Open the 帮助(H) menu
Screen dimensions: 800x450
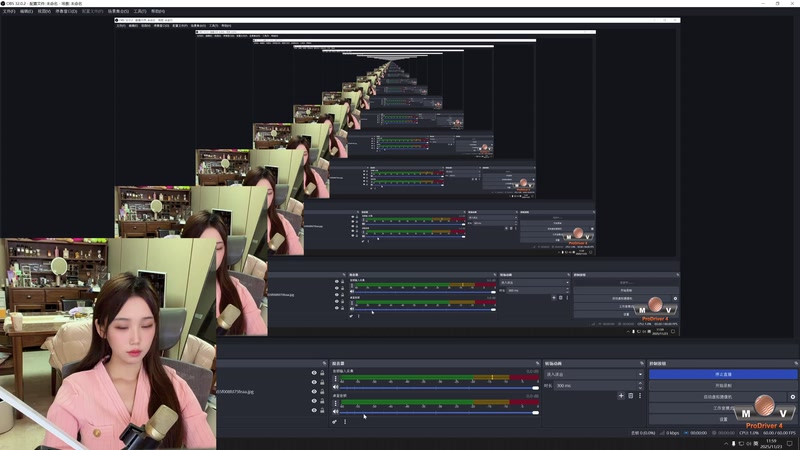[158, 11]
